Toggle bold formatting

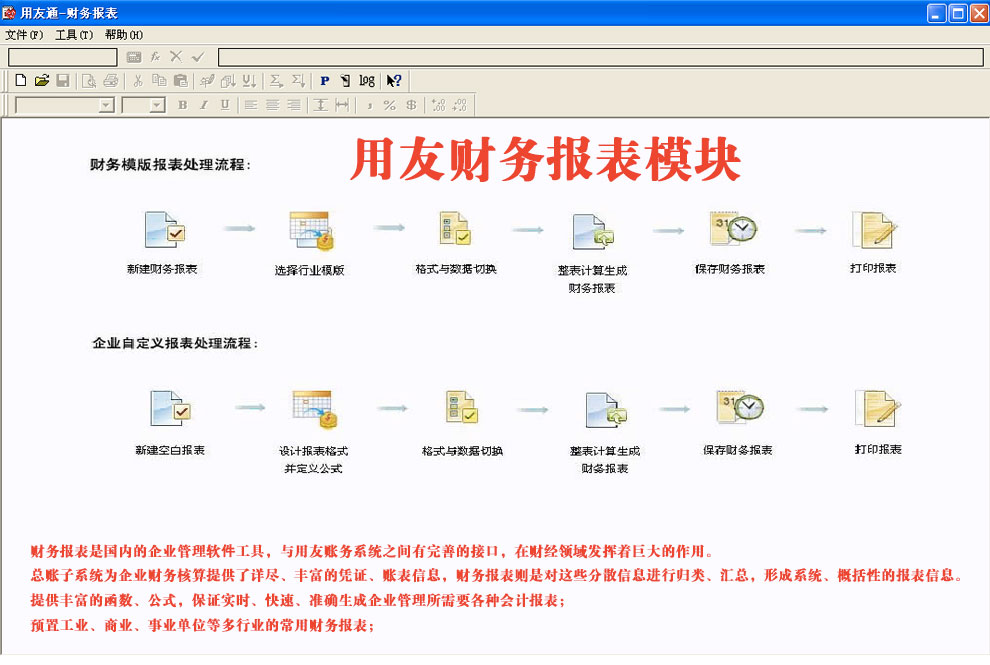click(182, 105)
